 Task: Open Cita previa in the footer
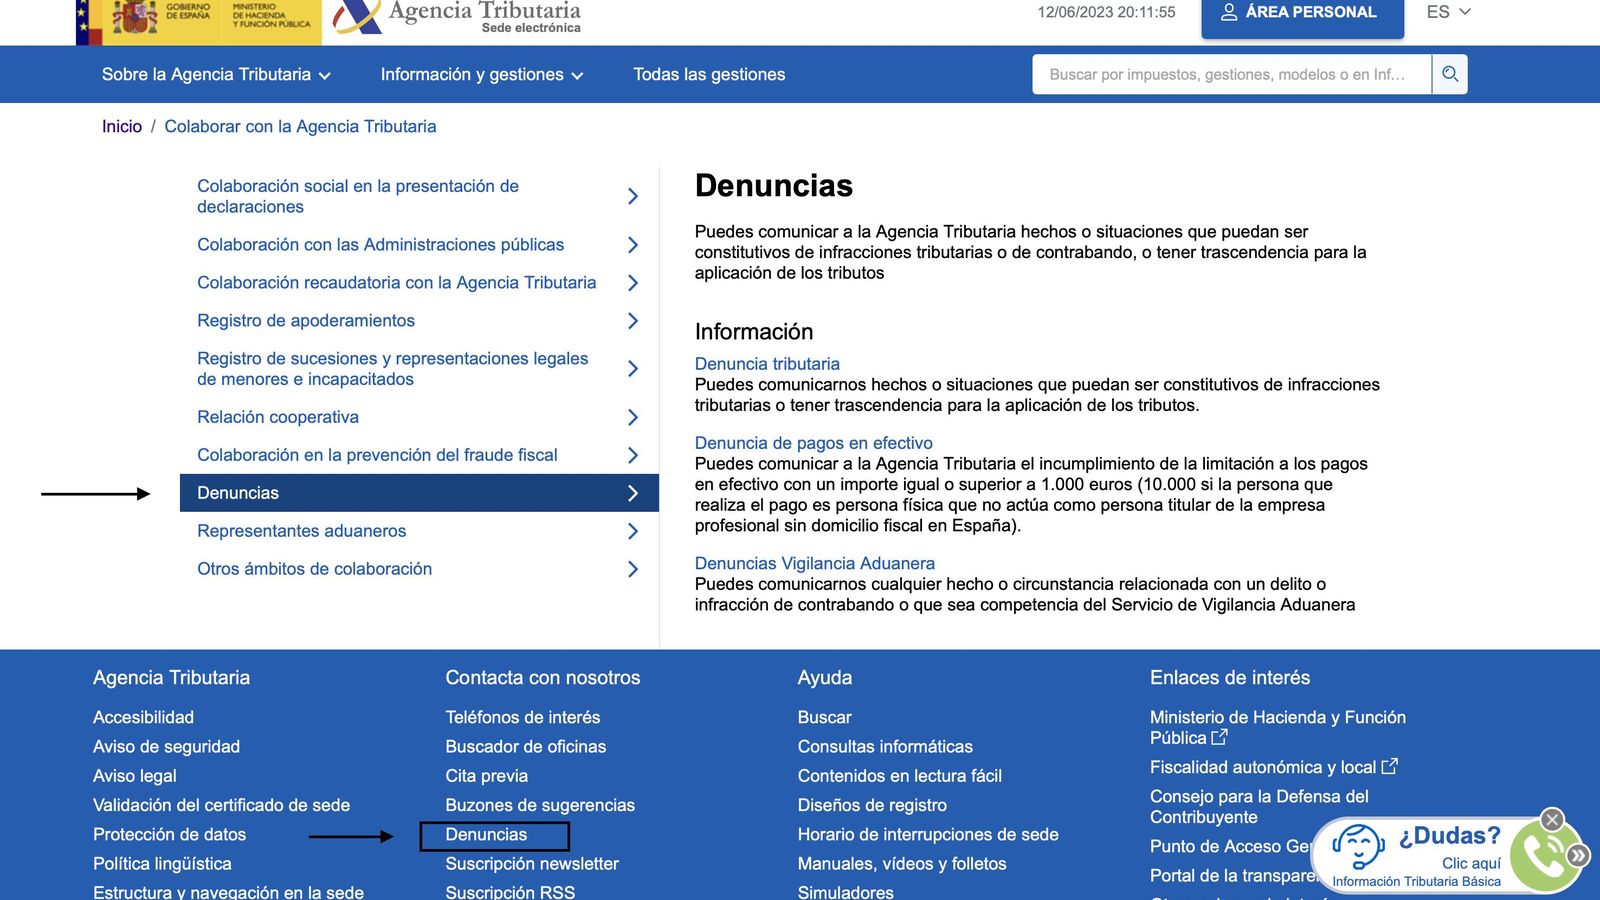click(485, 775)
